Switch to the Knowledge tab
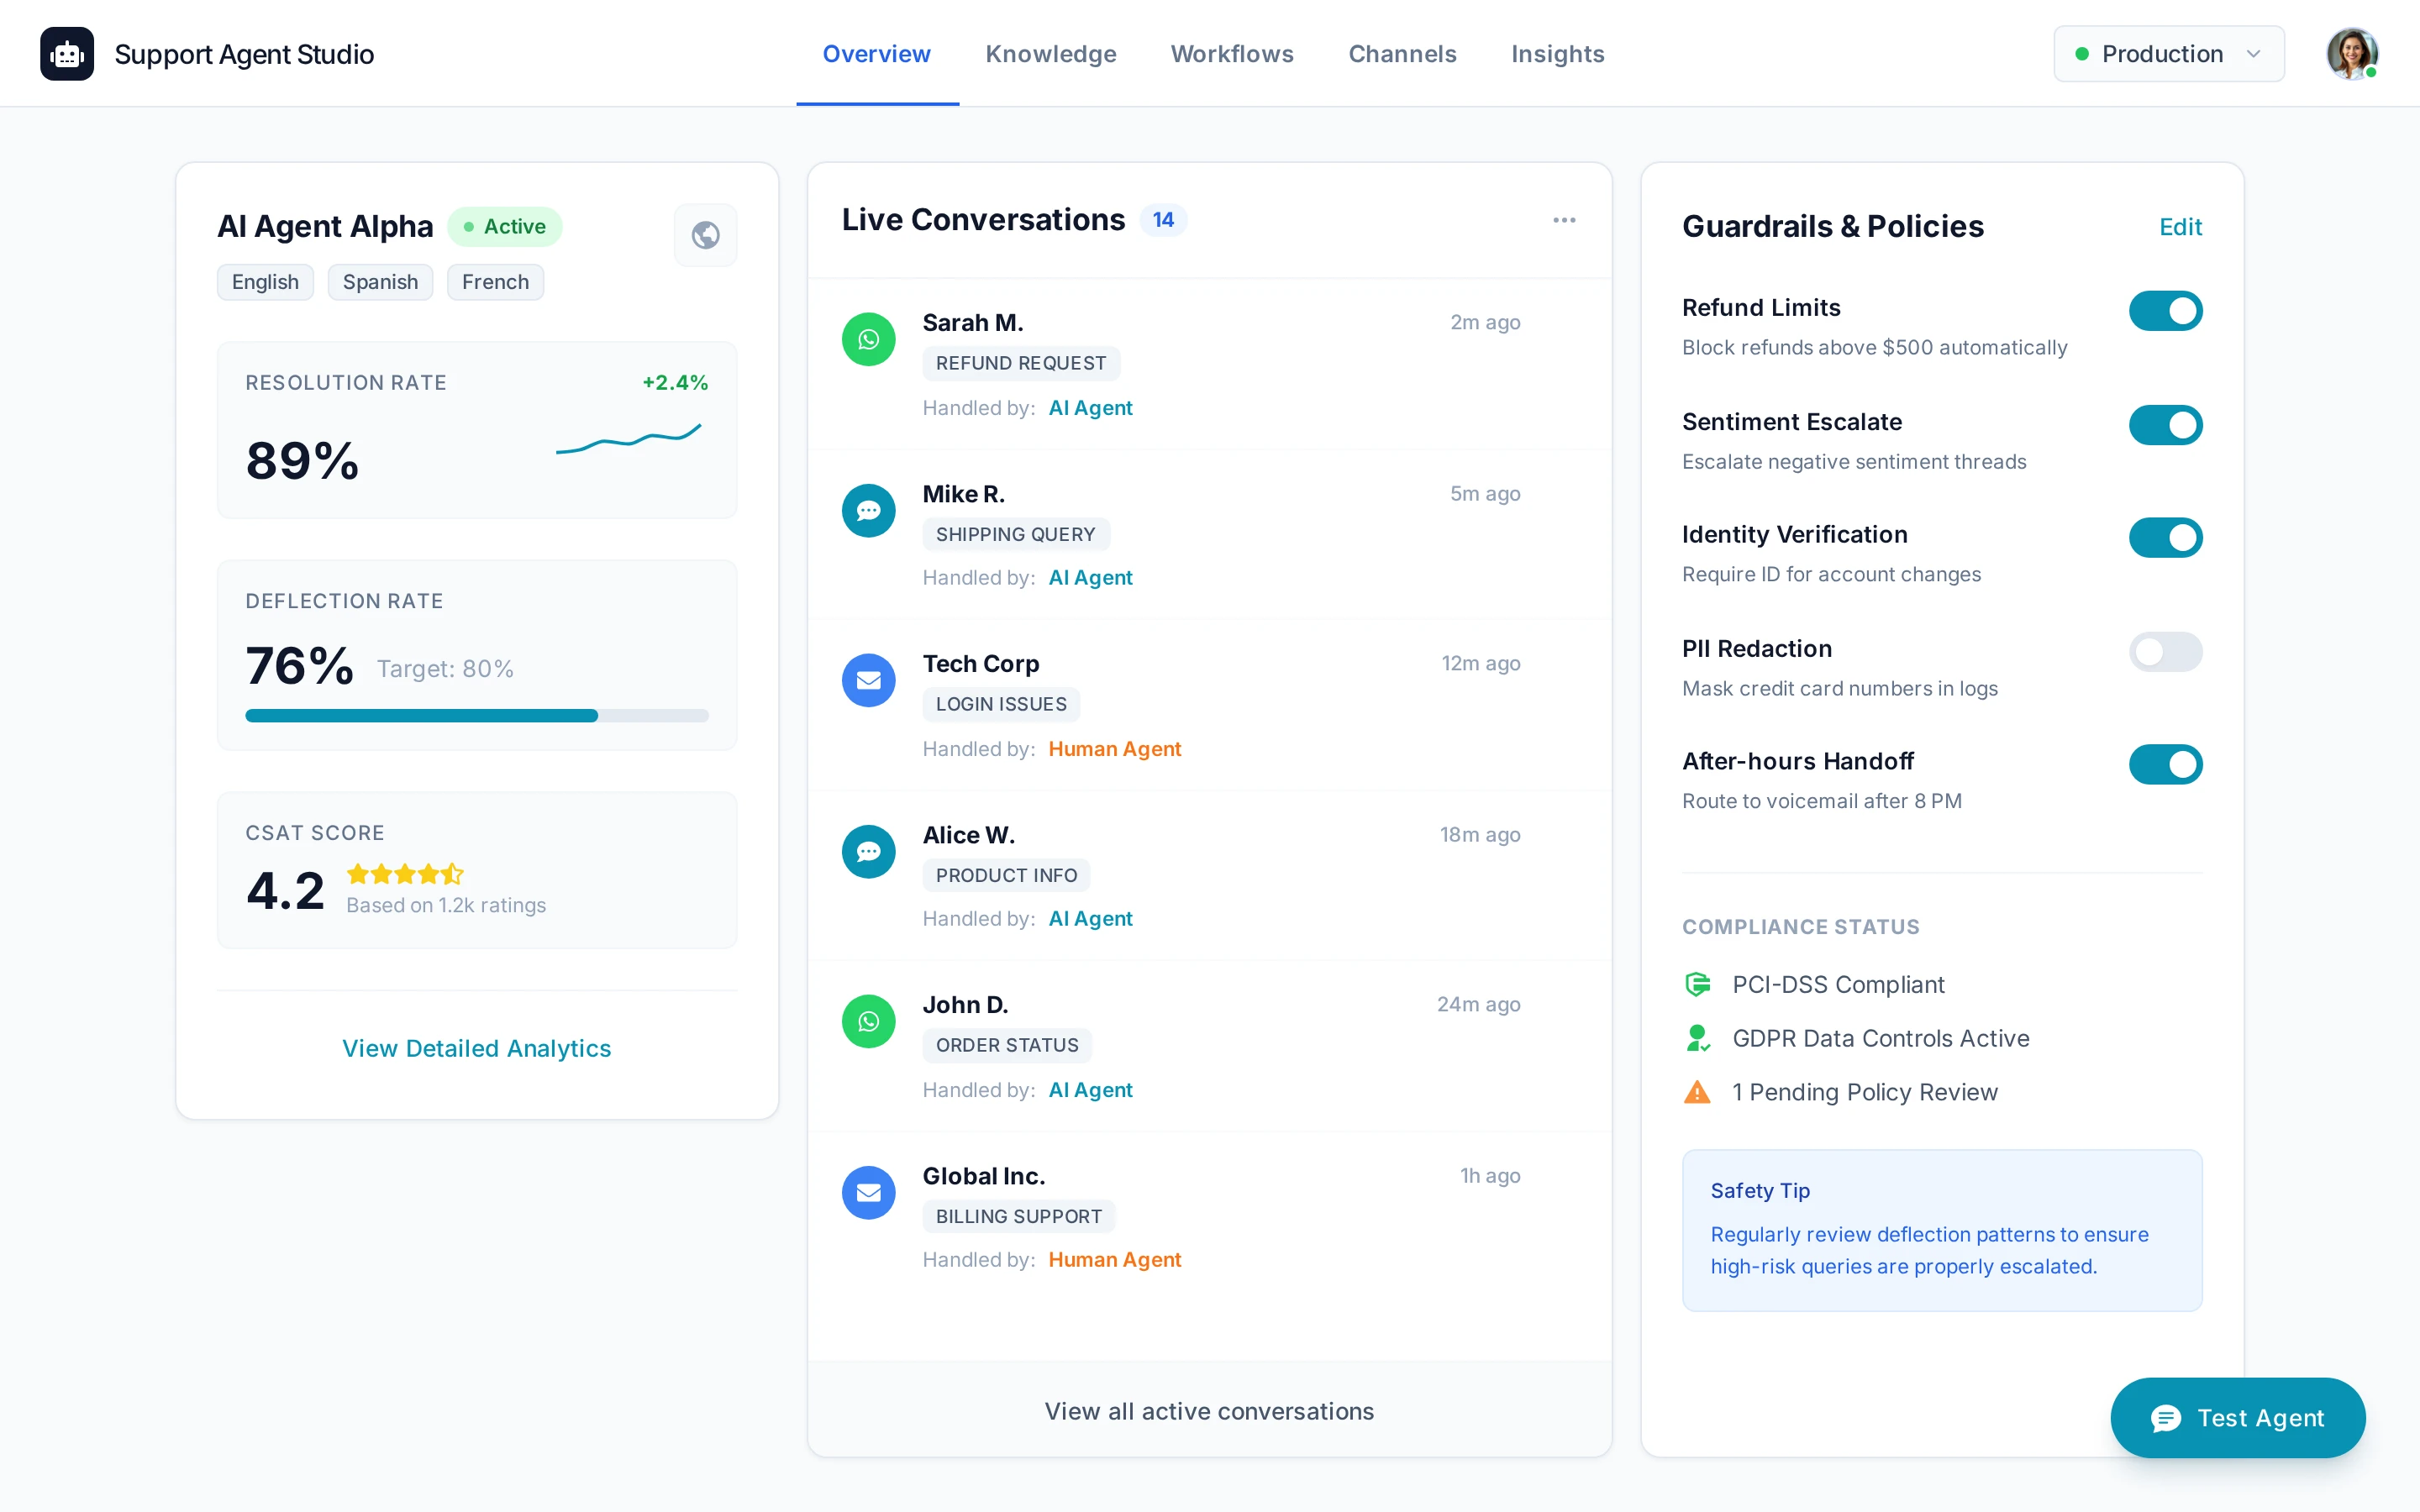 (1050, 54)
